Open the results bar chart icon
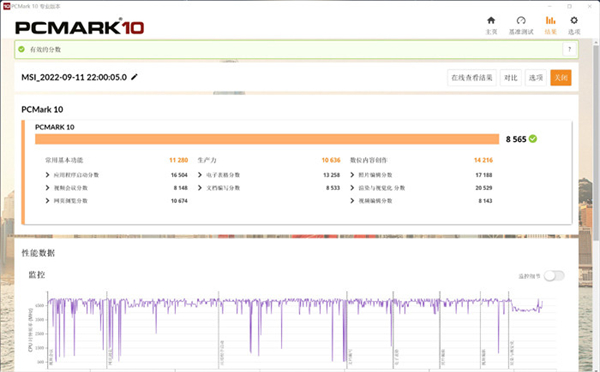Viewport: 600px width, 372px height. click(x=550, y=20)
